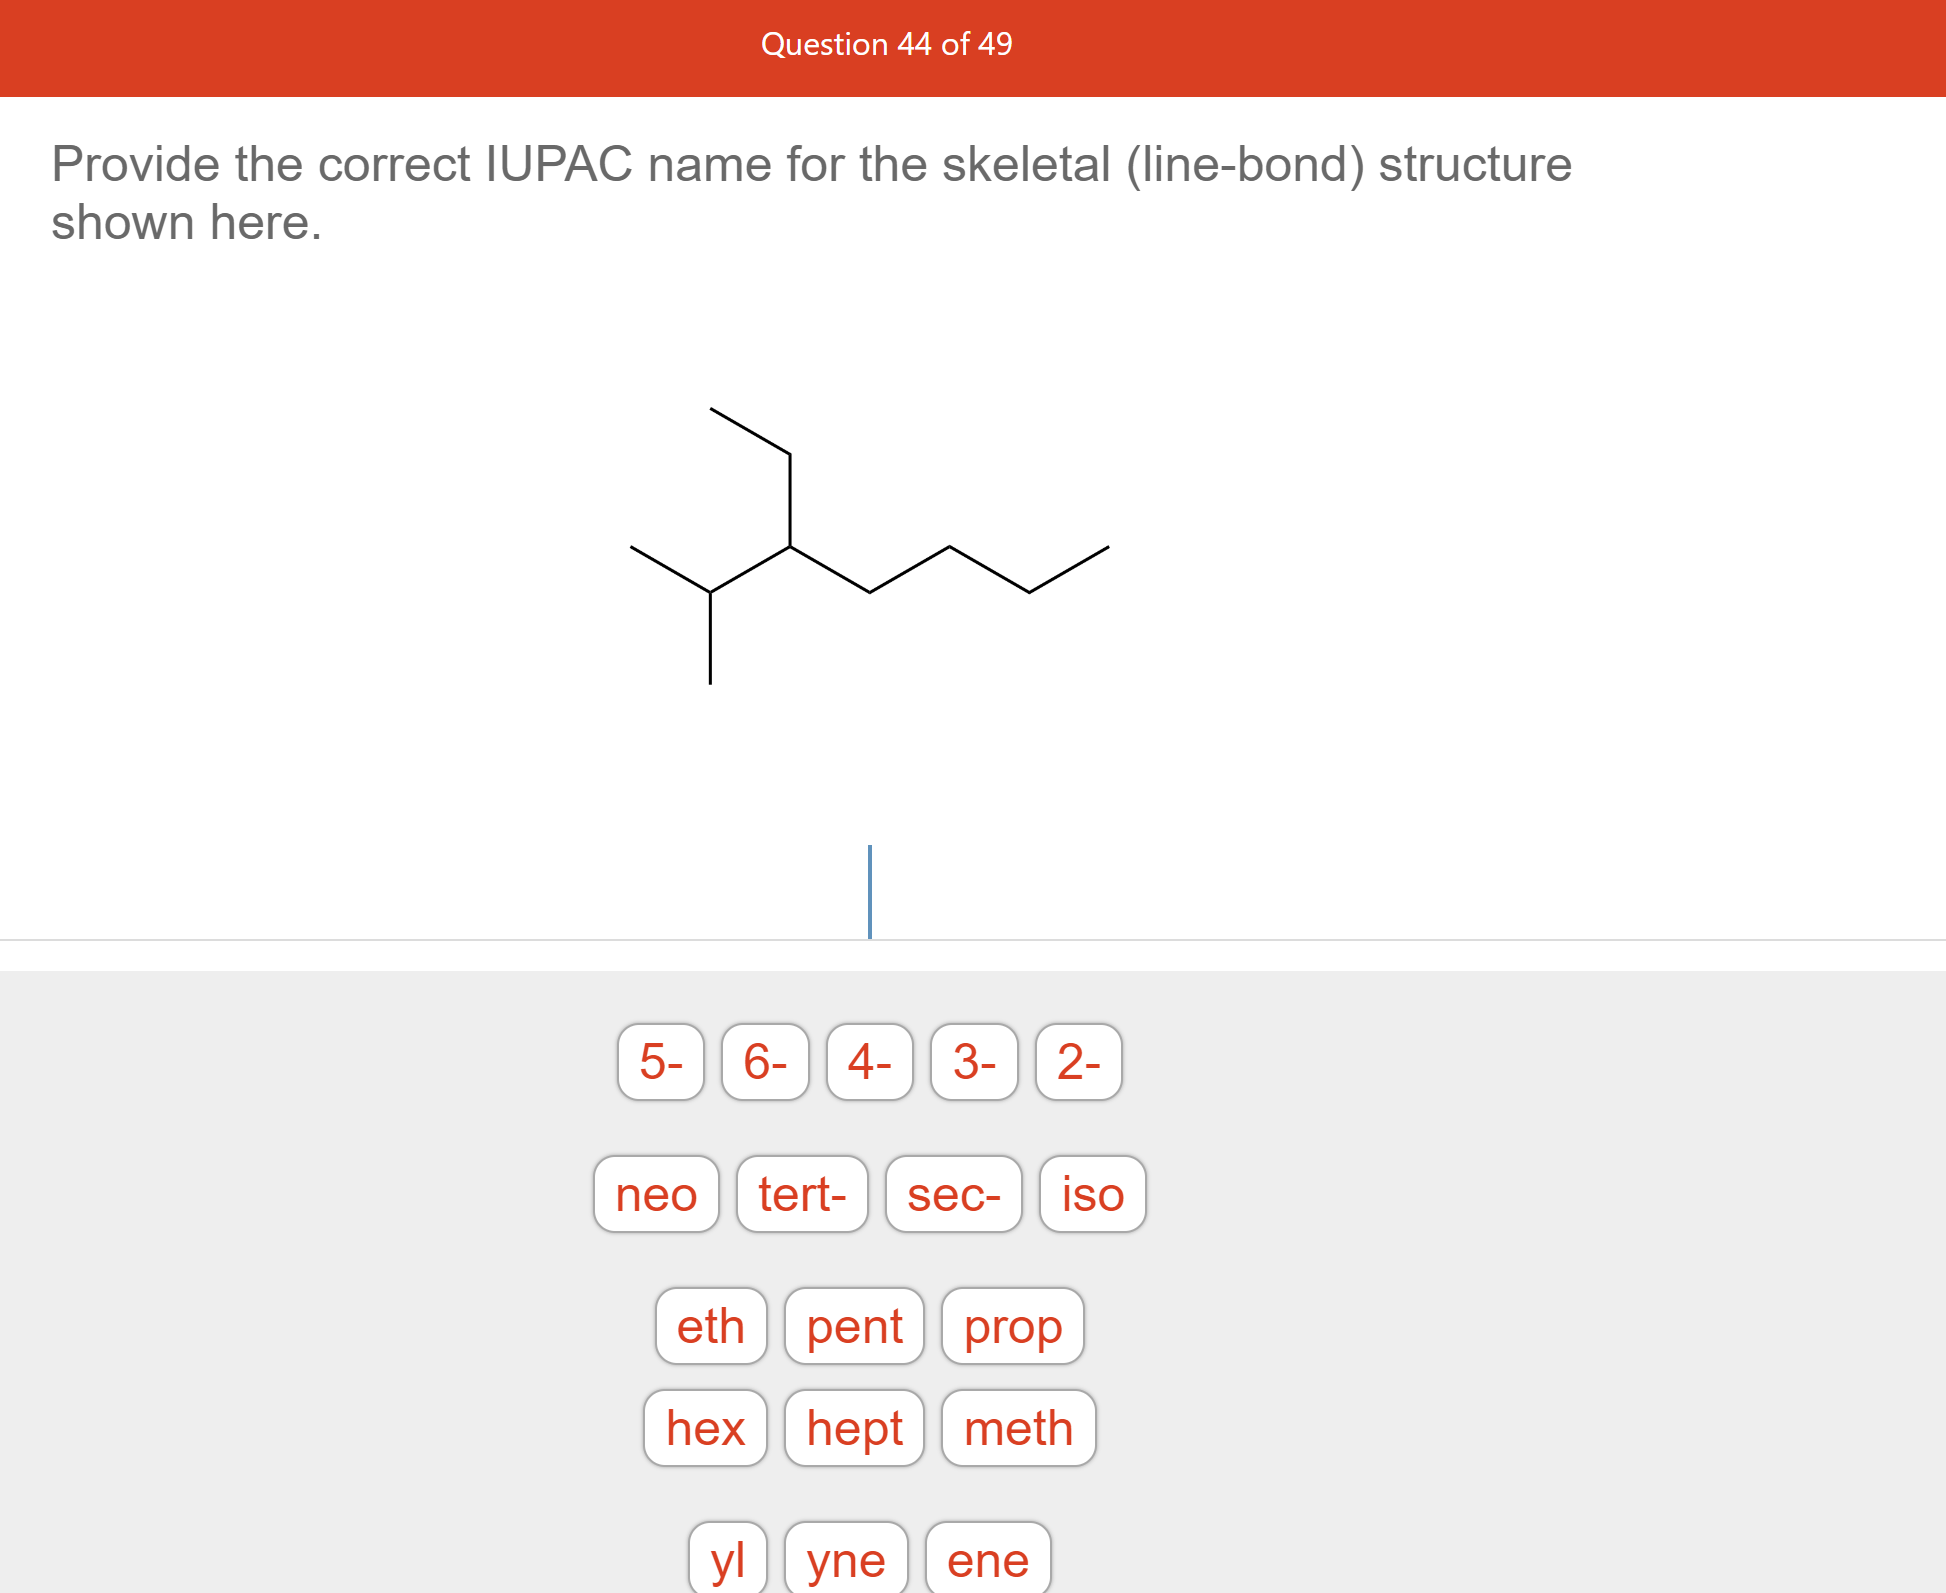Select the "yne" suffix token
Image resolution: width=1946 pixels, height=1593 pixels.
[846, 1560]
